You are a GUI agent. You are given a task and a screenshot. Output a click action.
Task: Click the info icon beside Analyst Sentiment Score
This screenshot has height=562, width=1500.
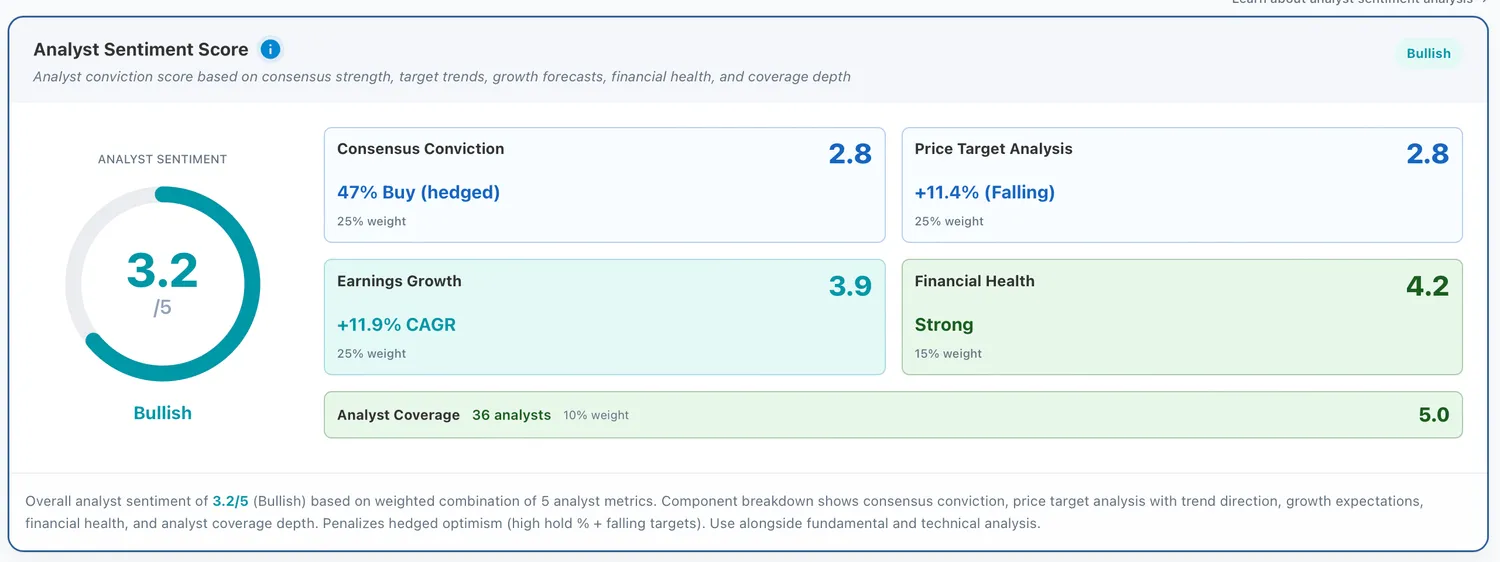(270, 49)
